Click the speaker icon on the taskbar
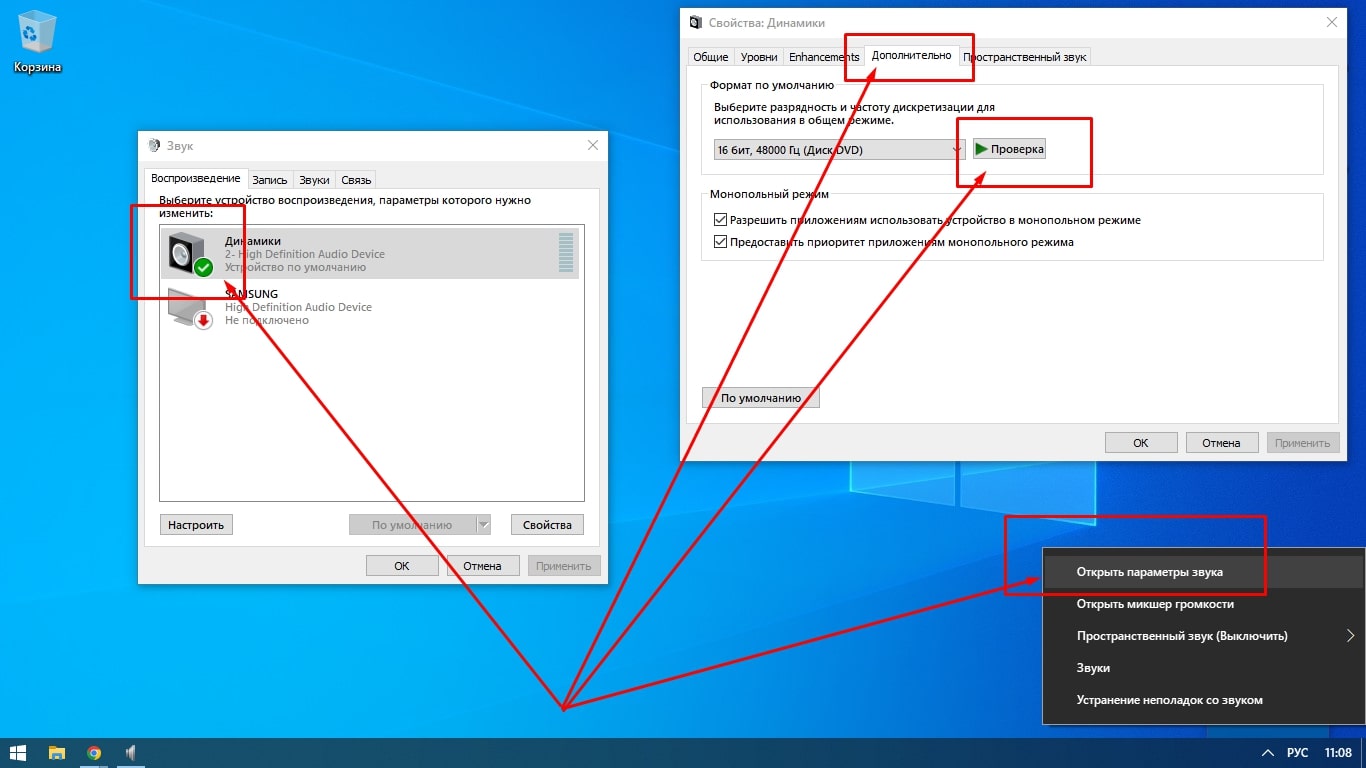 [130, 753]
